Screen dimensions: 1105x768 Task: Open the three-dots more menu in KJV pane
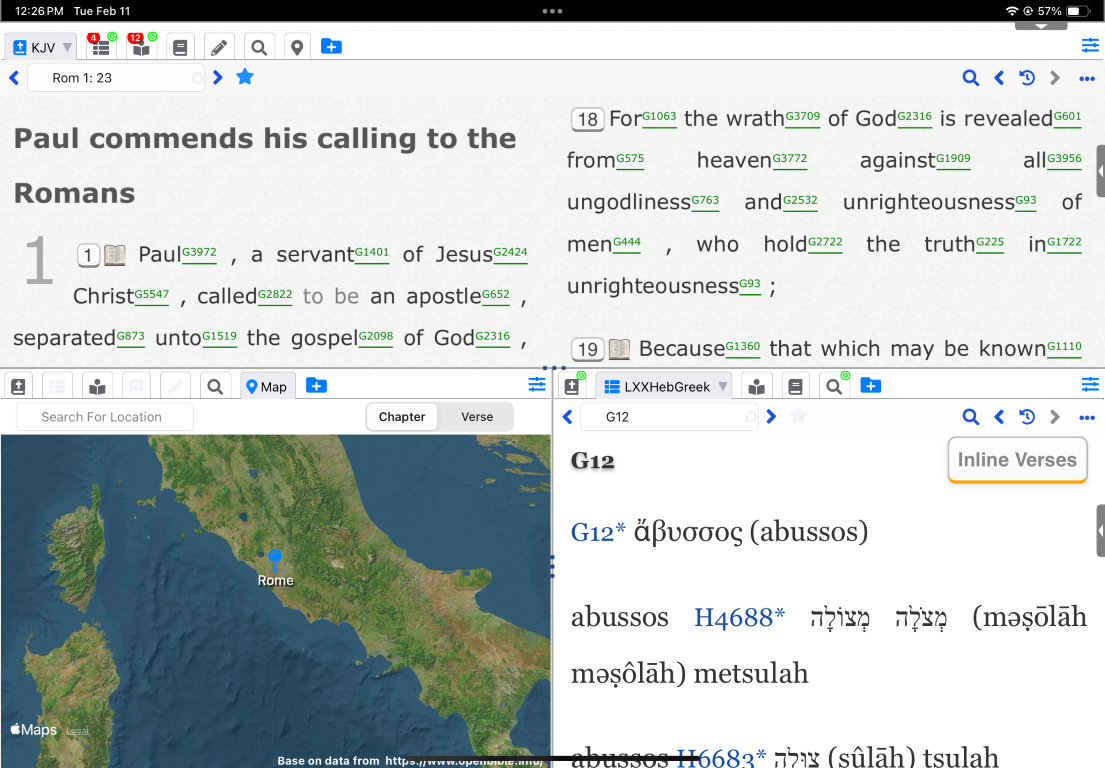pos(1087,78)
